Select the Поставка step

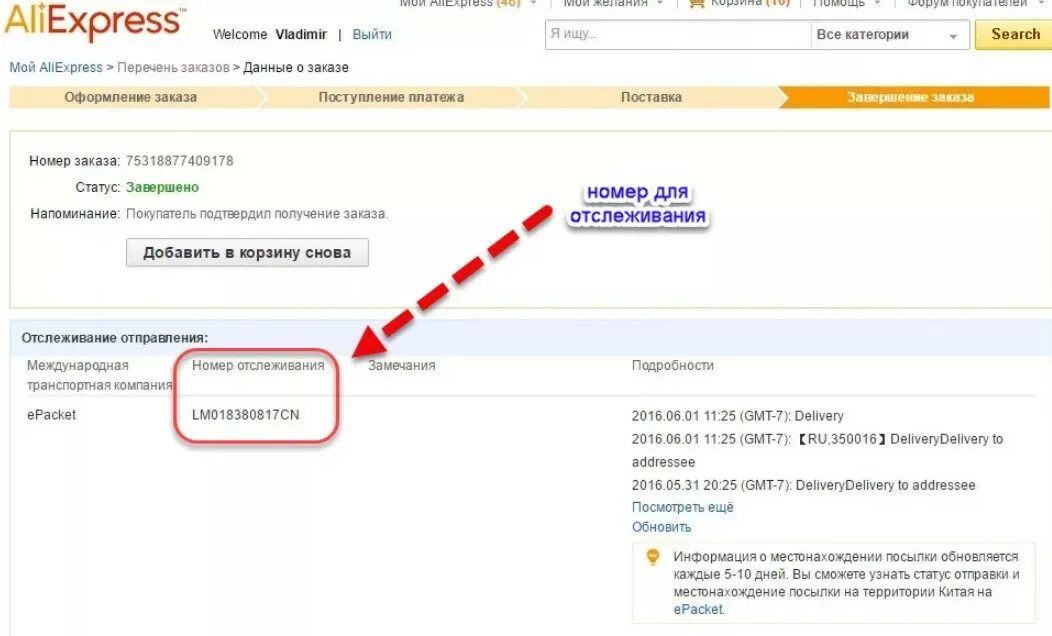(x=651, y=97)
